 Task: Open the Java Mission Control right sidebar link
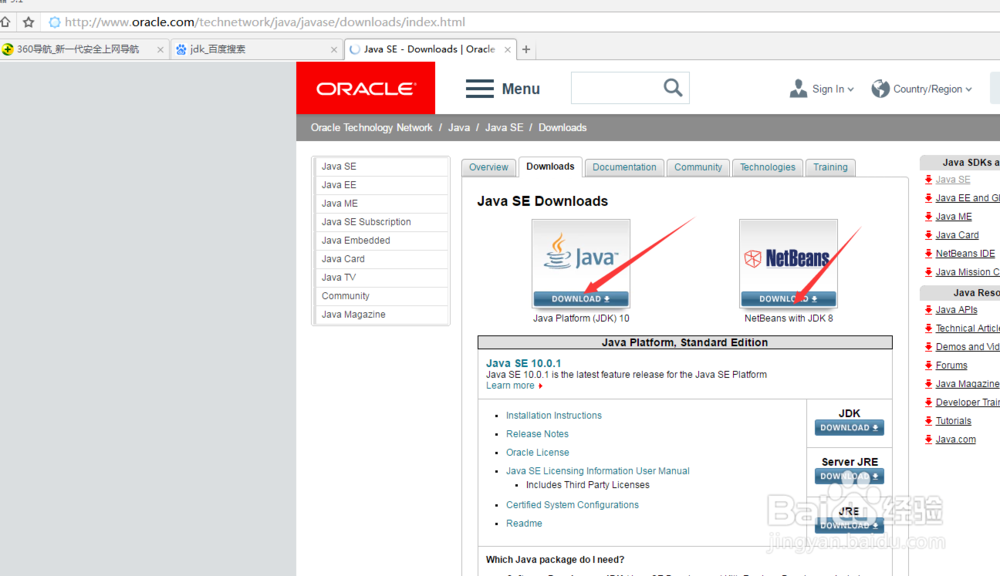967,272
